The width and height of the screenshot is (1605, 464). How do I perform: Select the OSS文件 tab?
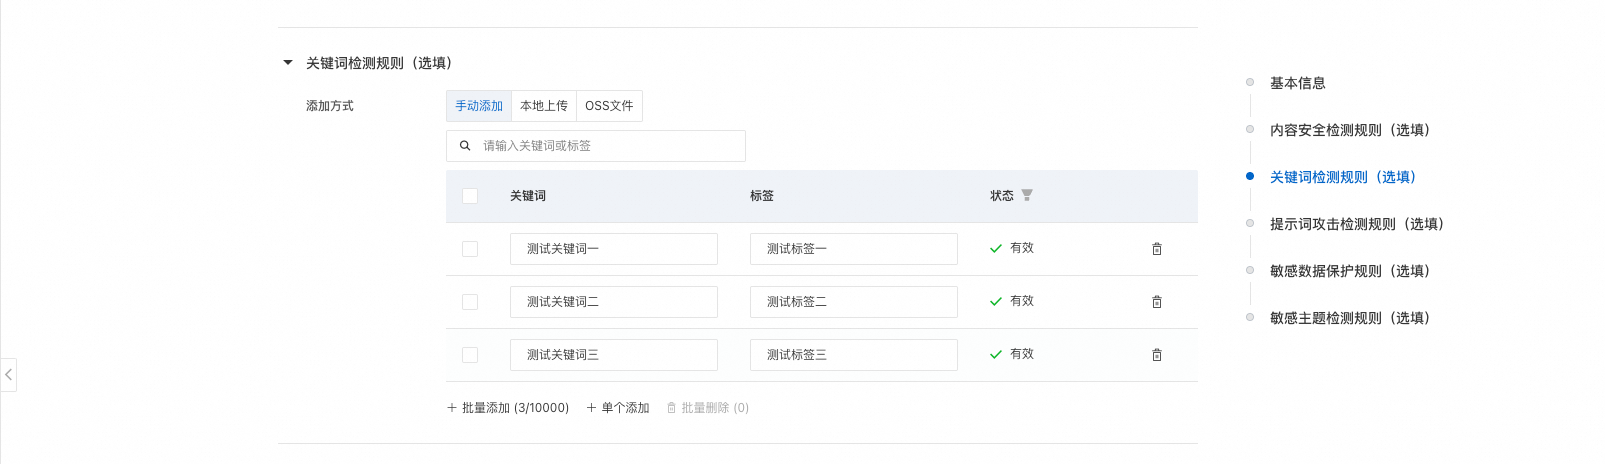point(609,106)
